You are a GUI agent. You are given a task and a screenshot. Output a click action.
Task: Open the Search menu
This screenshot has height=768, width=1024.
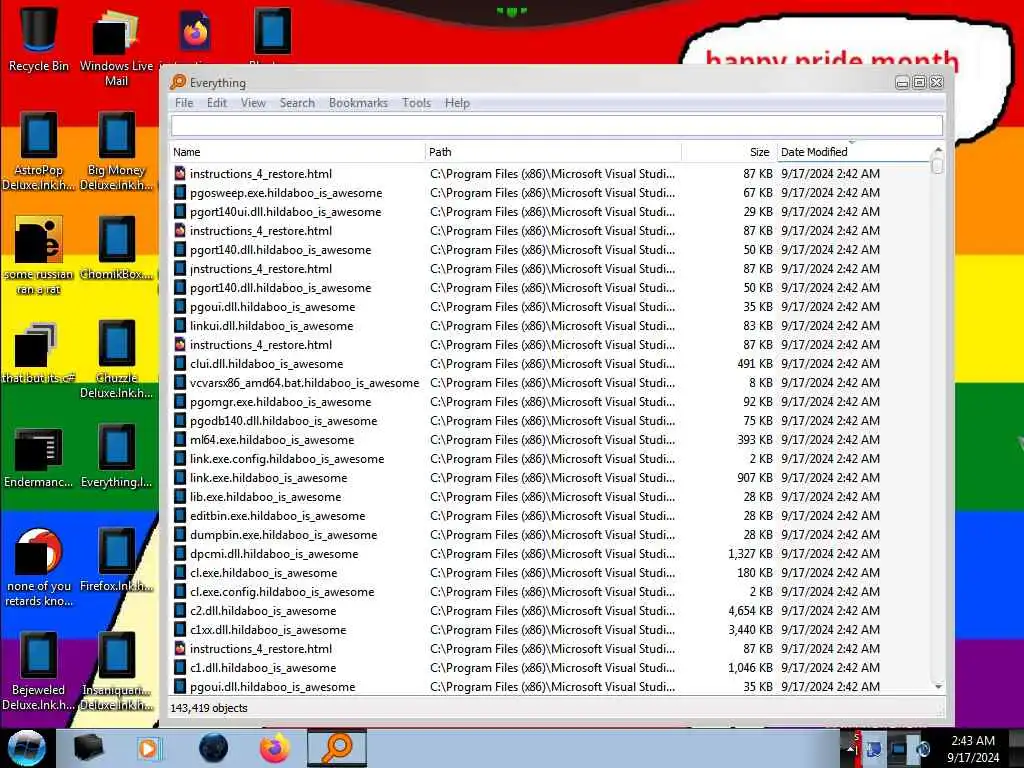point(297,103)
